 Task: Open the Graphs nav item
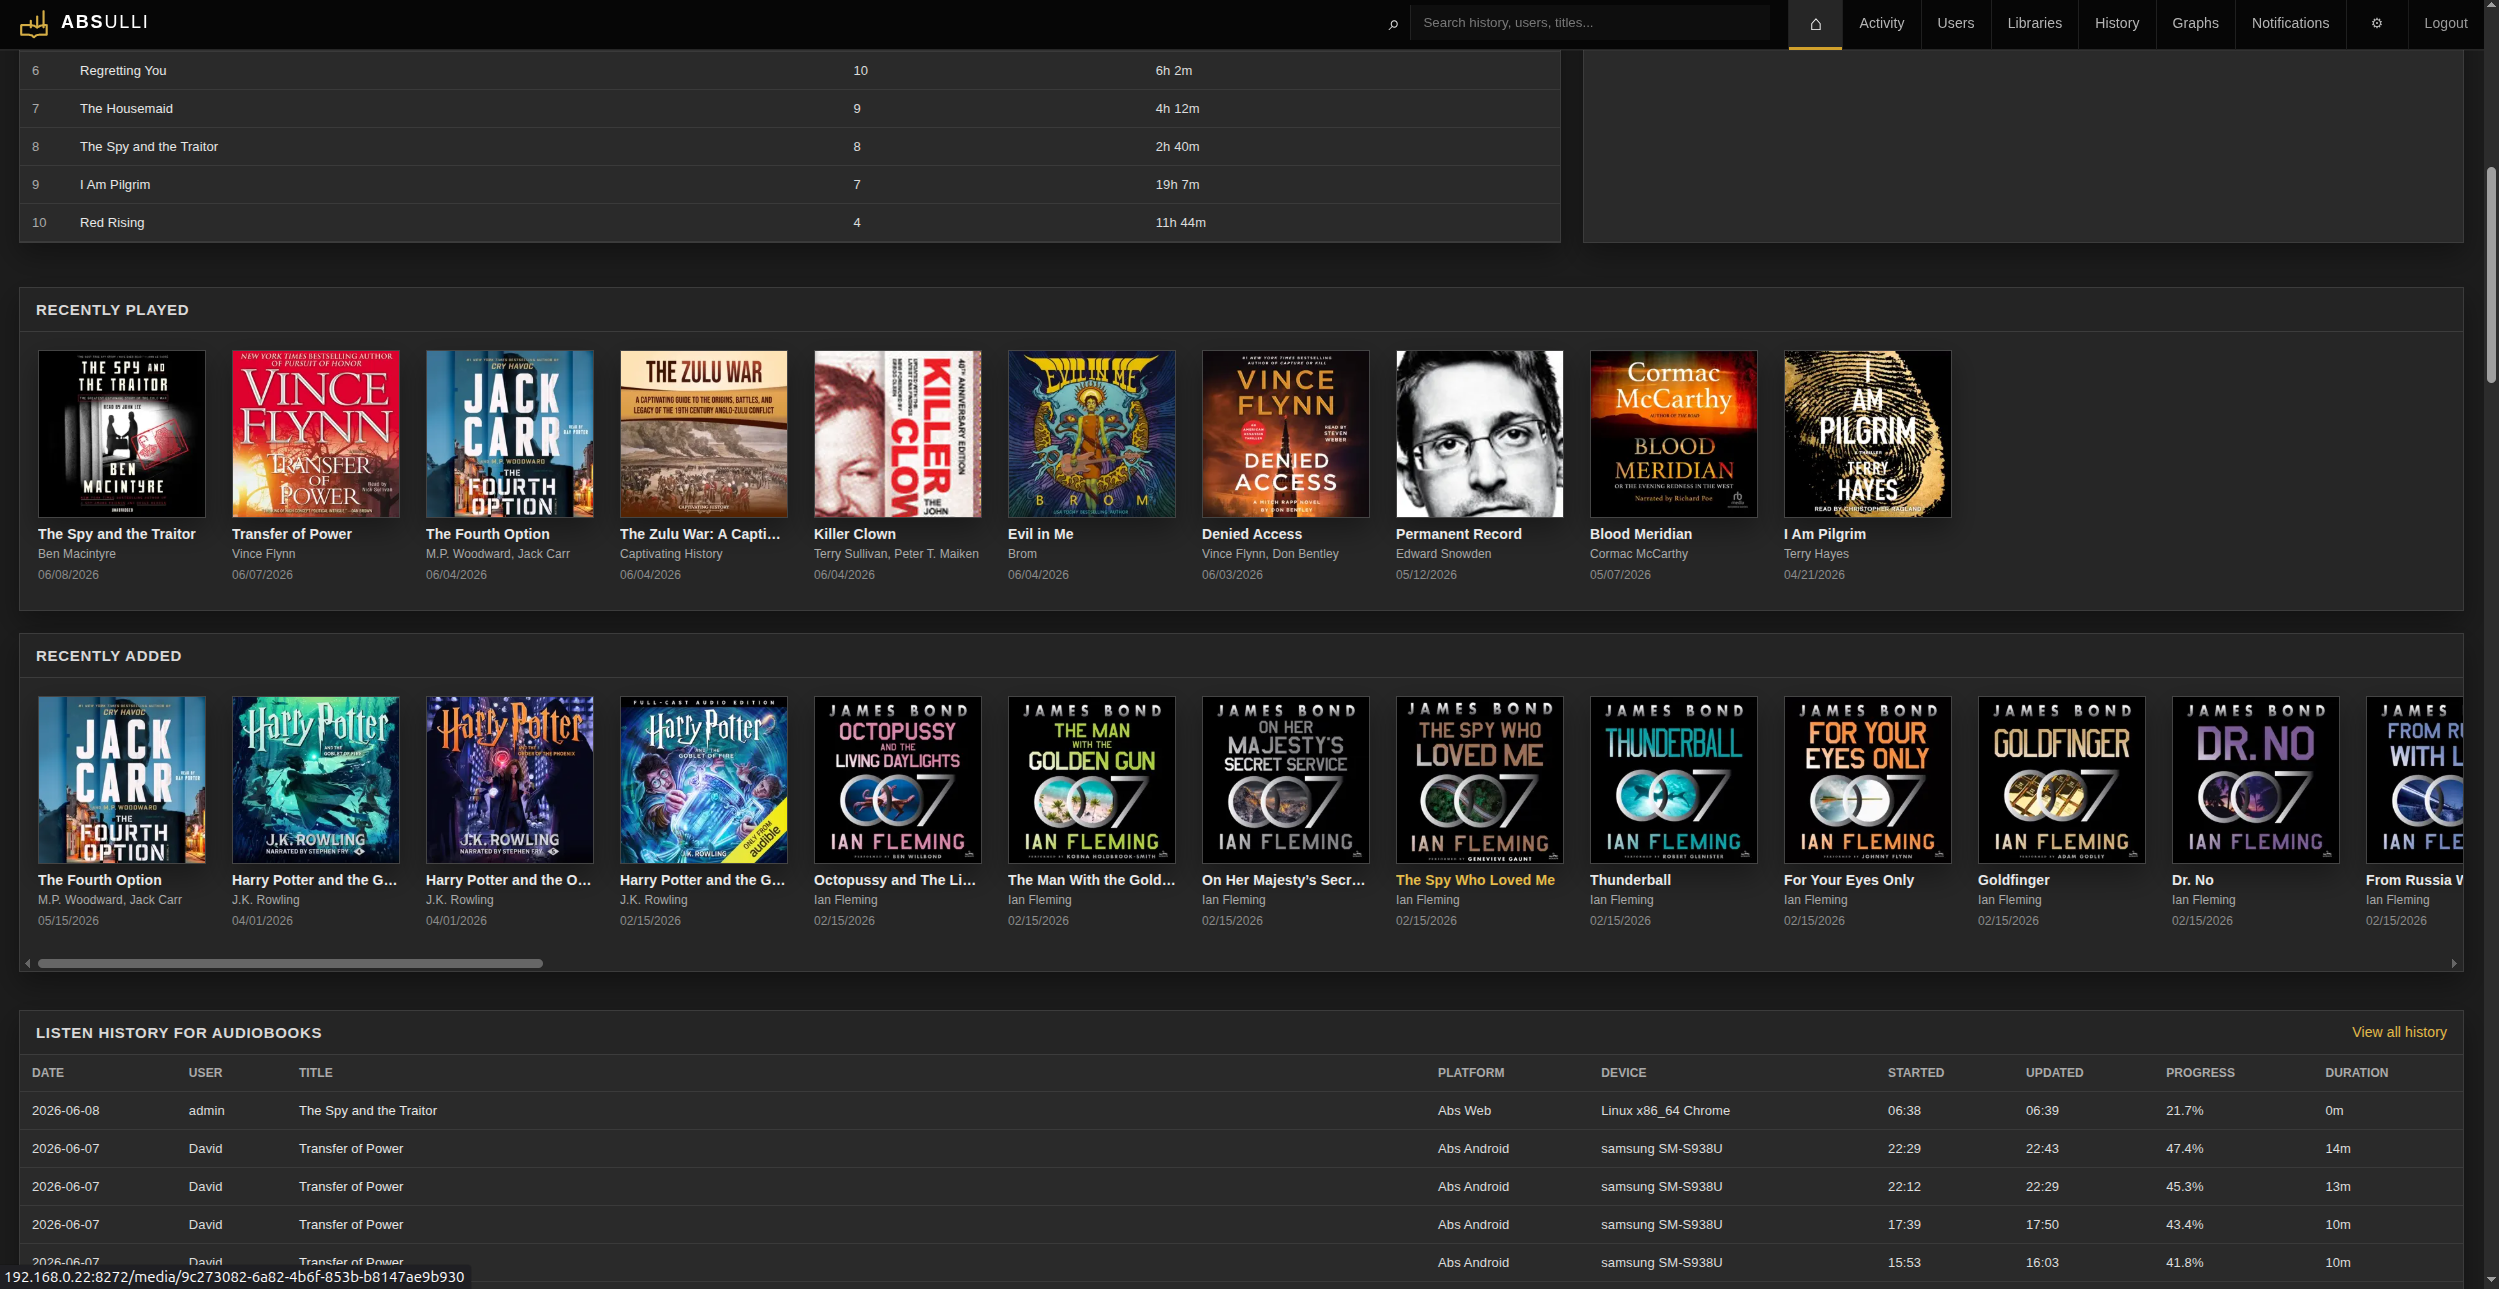click(2195, 24)
